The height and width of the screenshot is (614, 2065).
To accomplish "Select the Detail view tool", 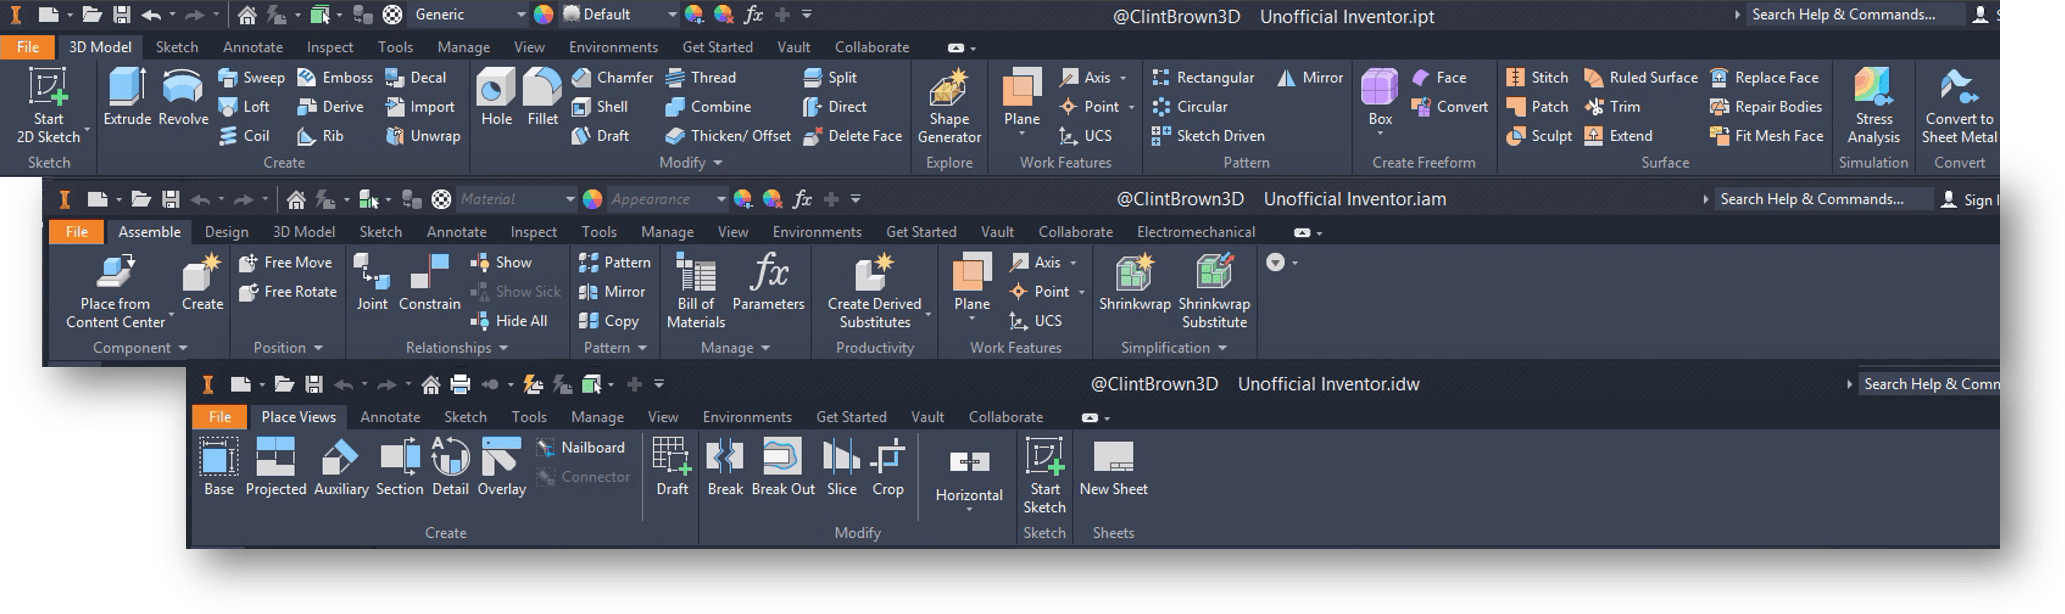I will coord(450,468).
